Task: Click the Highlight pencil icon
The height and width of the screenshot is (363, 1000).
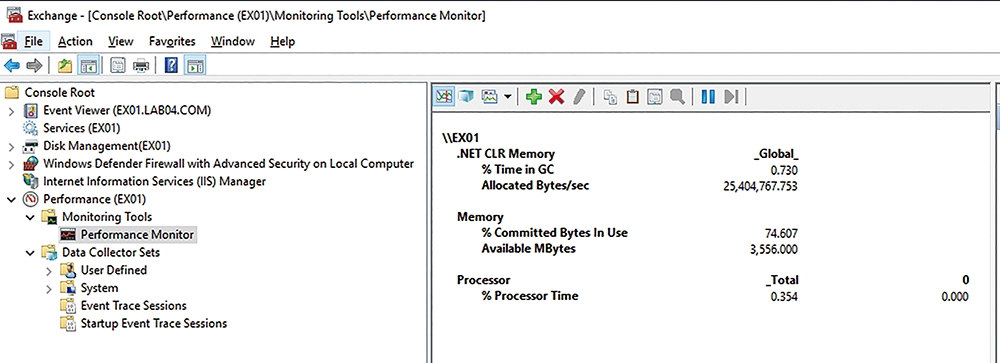Action: click(578, 96)
